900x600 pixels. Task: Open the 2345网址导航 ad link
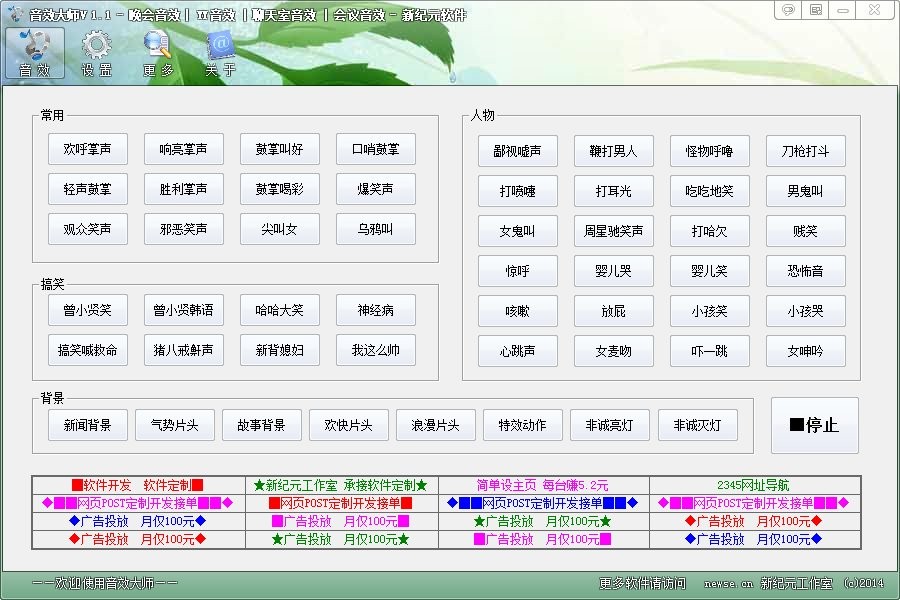756,485
